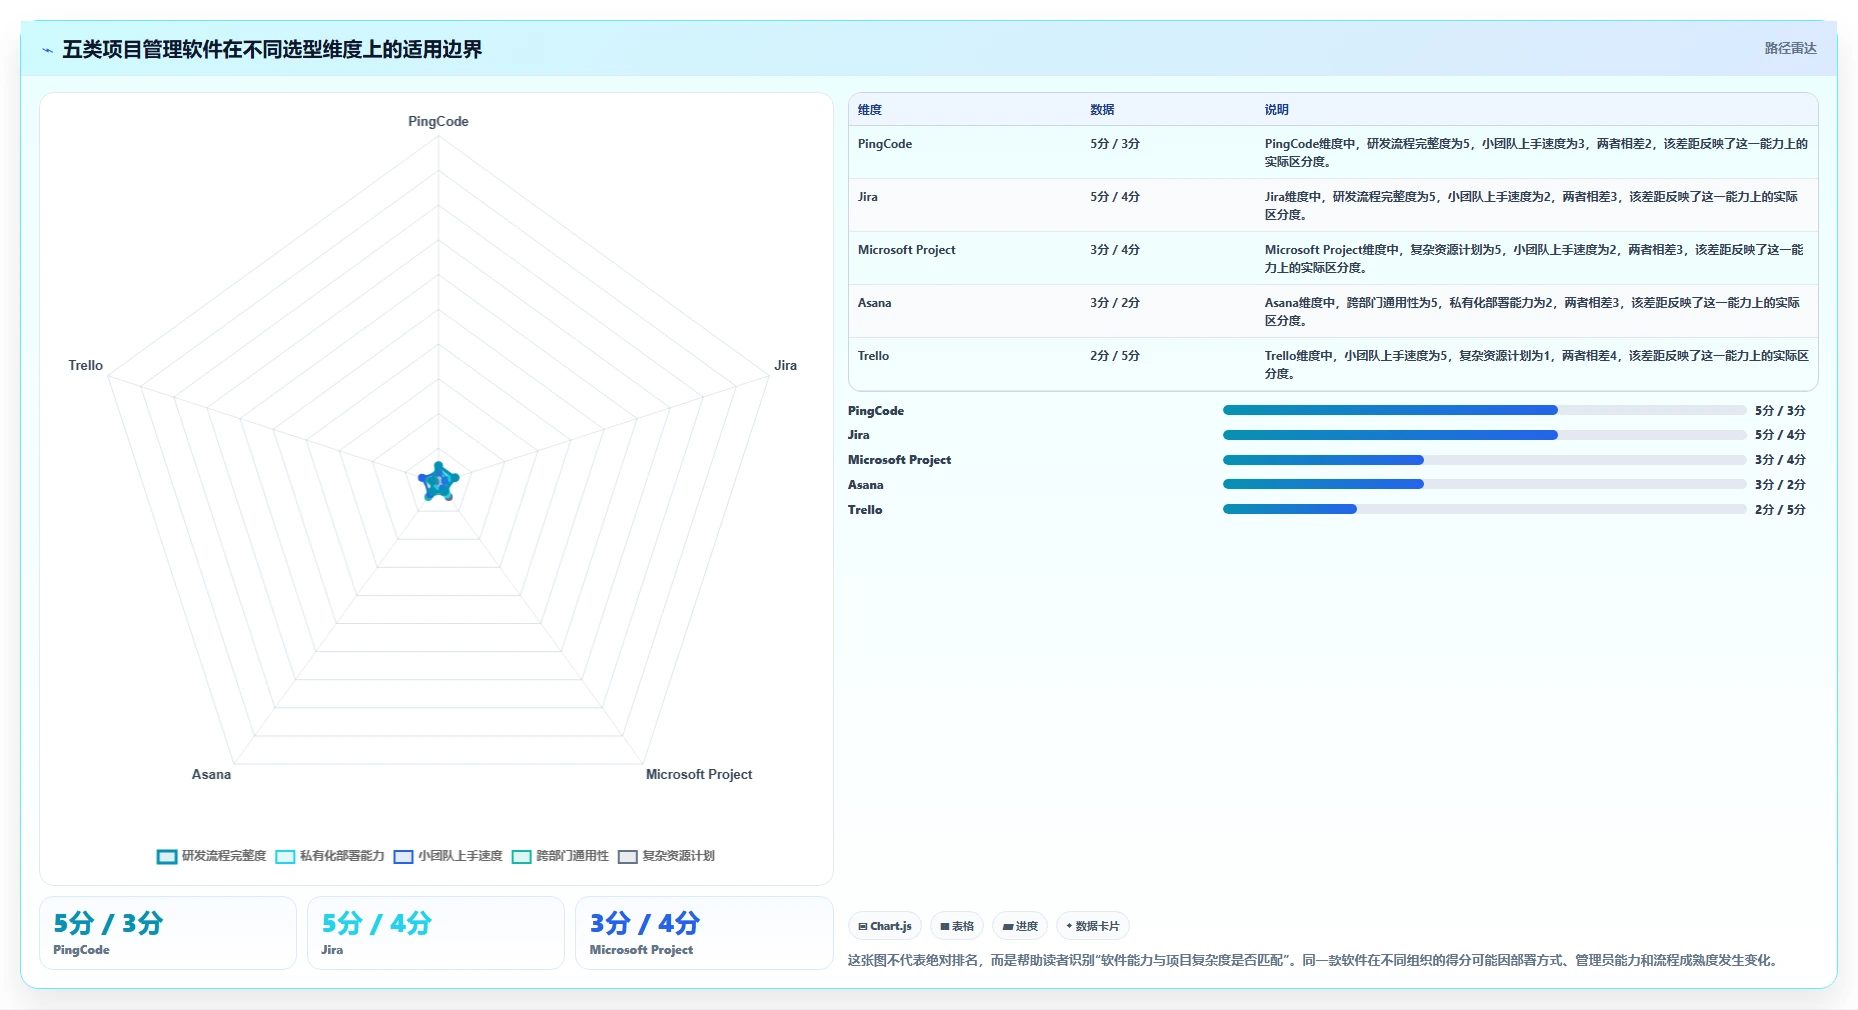
Task: Open the Microsoft Project 3分 / 4分 data card
Action: [704, 933]
